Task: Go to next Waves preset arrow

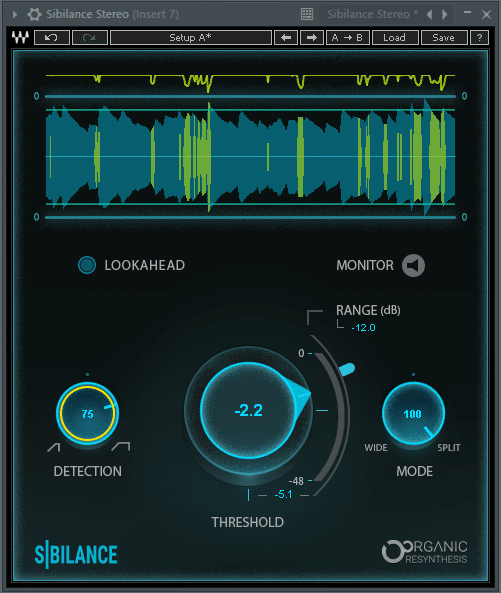Action: (x=312, y=37)
